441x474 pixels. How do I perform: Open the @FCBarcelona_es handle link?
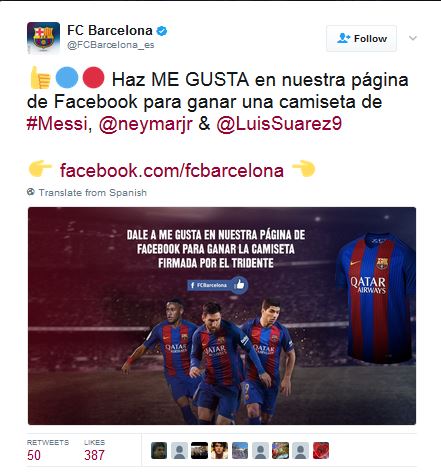[x=111, y=45]
